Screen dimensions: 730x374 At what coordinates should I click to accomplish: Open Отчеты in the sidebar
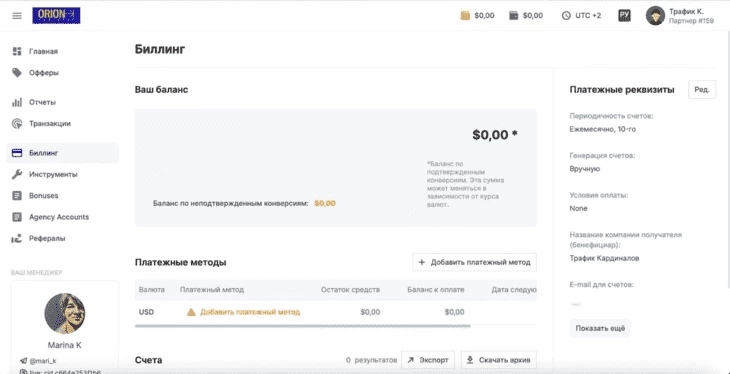pyautogui.click(x=42, y=102)
